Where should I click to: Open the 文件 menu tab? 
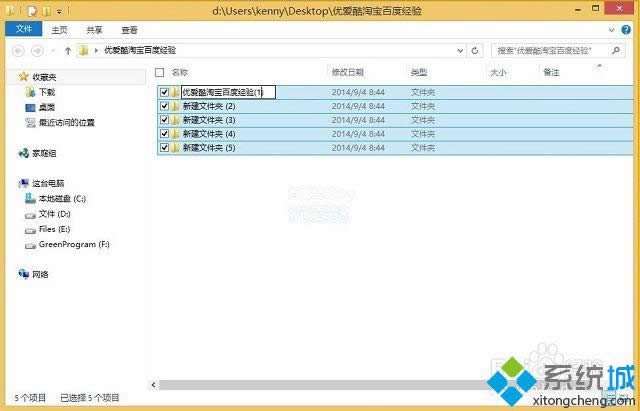(24, 29)
